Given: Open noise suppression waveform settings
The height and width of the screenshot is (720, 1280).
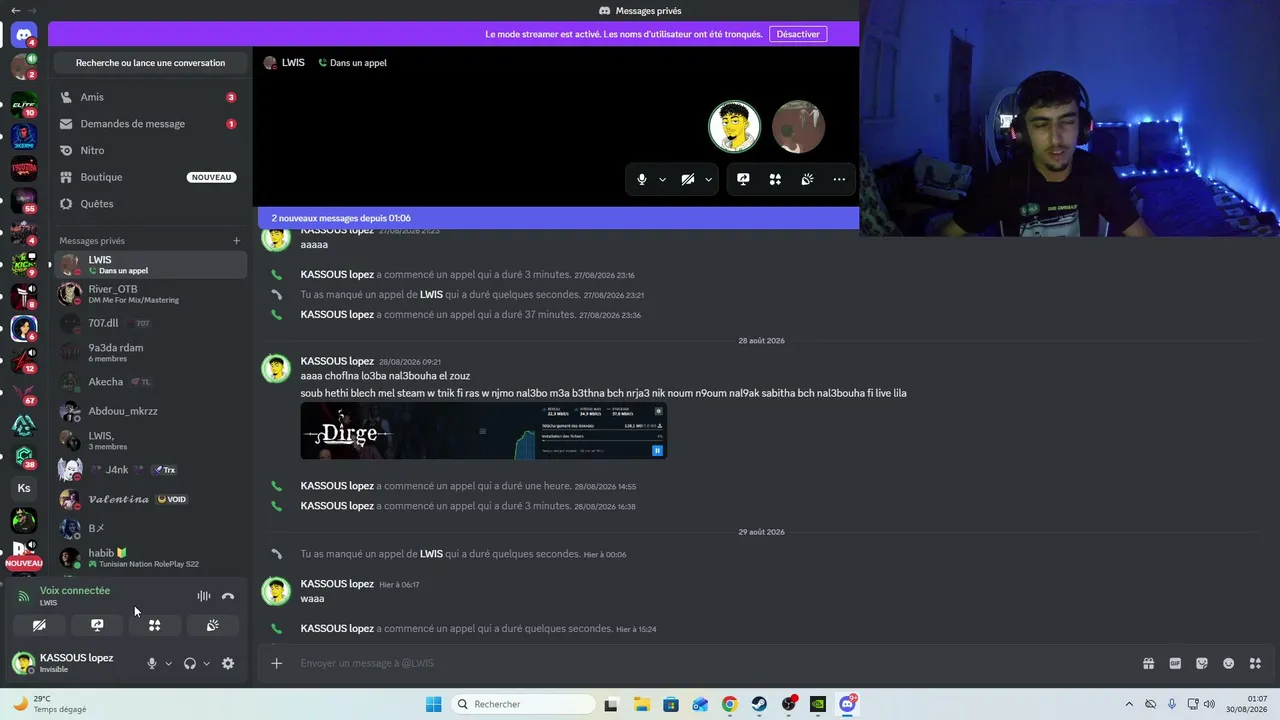Looking at the screenshot, I should point(204,596).
